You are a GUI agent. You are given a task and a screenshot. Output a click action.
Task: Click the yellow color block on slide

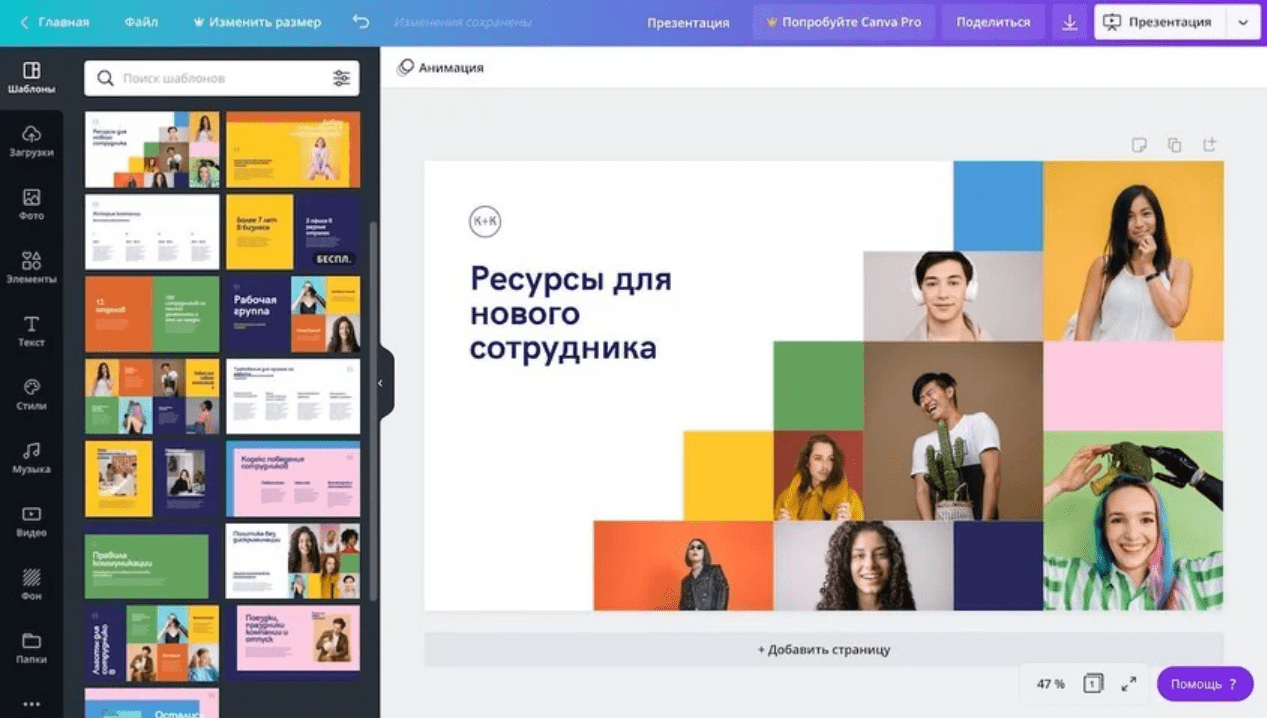coord(727,476)
